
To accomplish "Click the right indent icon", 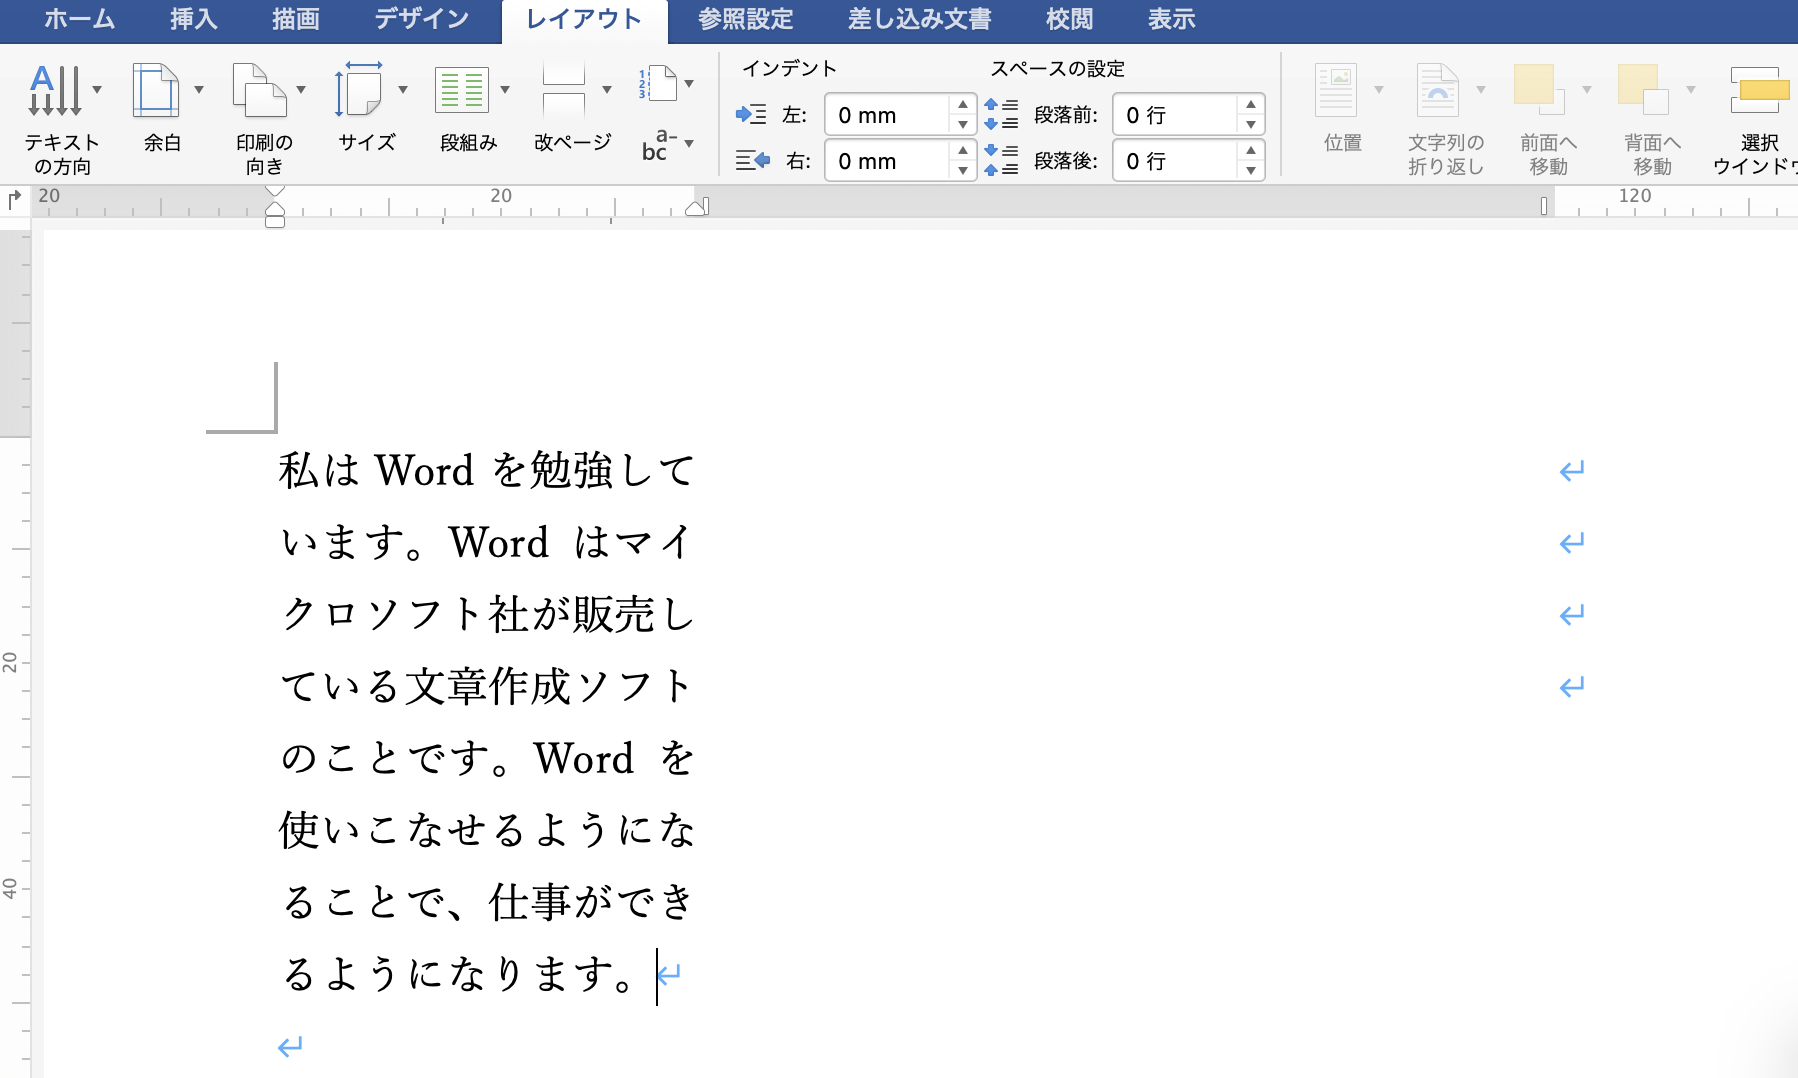I will click(752, 160).
